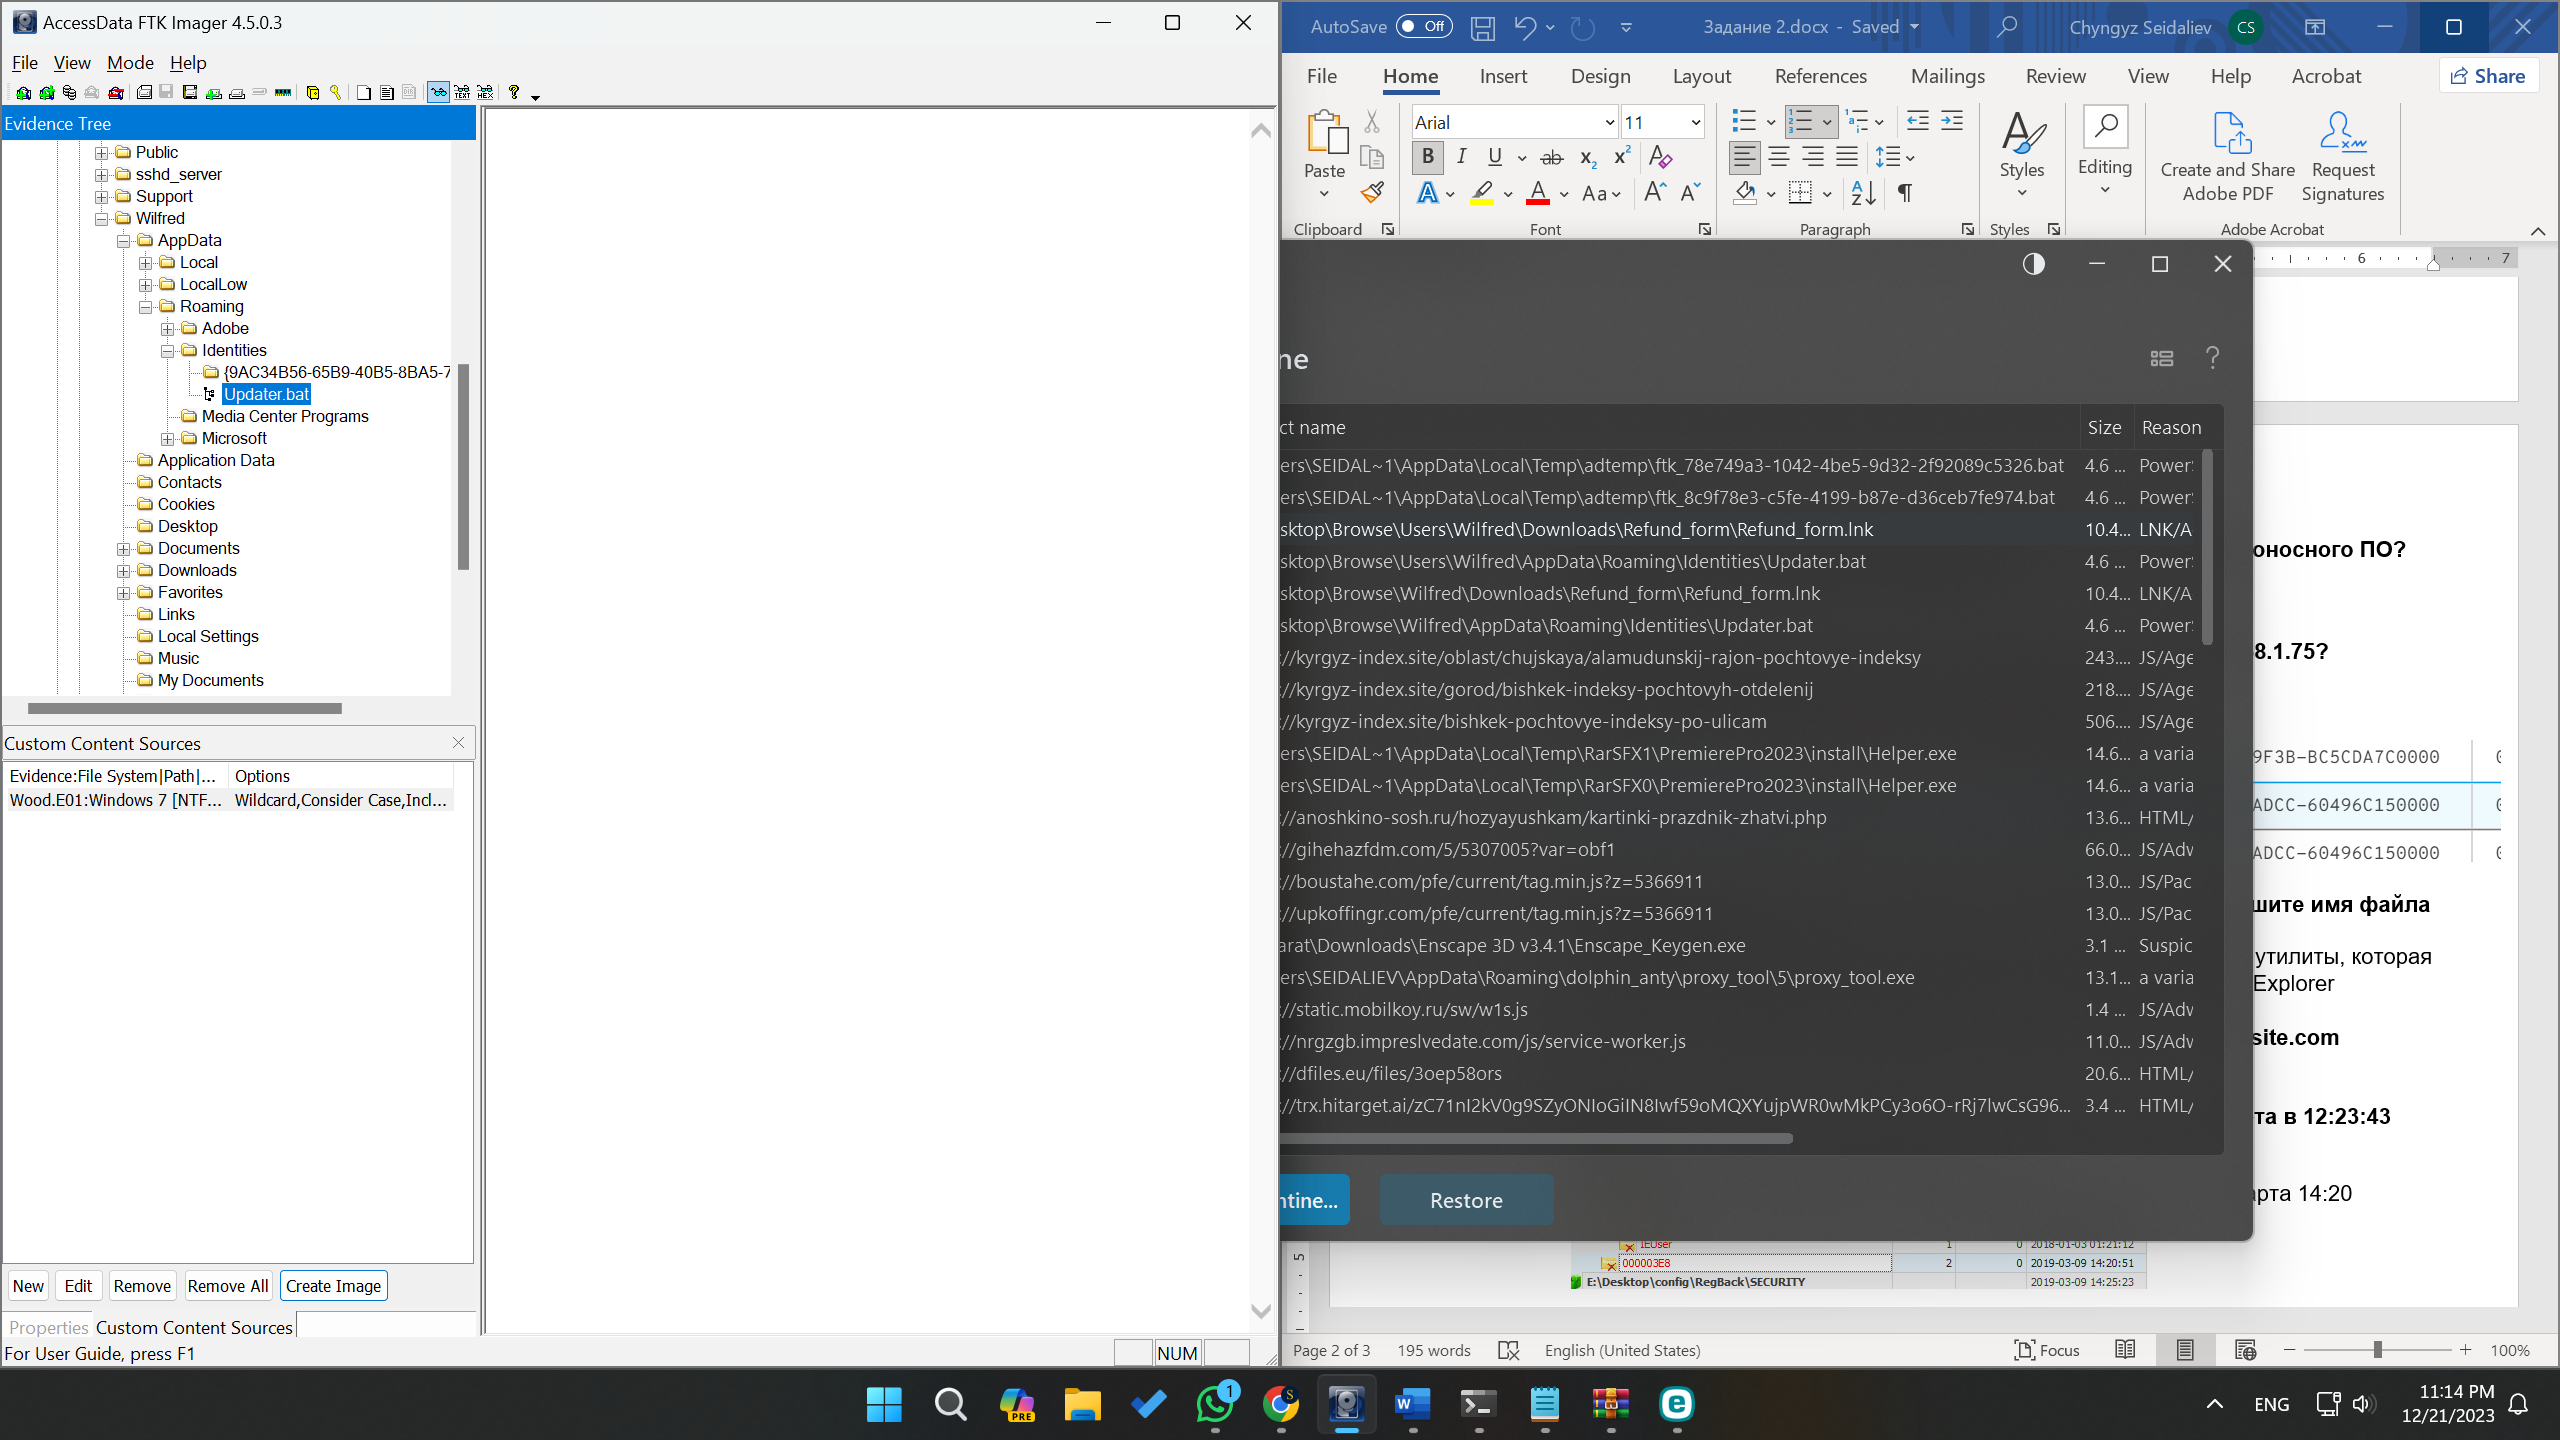Screen dimensions: 2560x1440
Task: Click Center alignment icon in Word
Action: tap(1779, 157)
